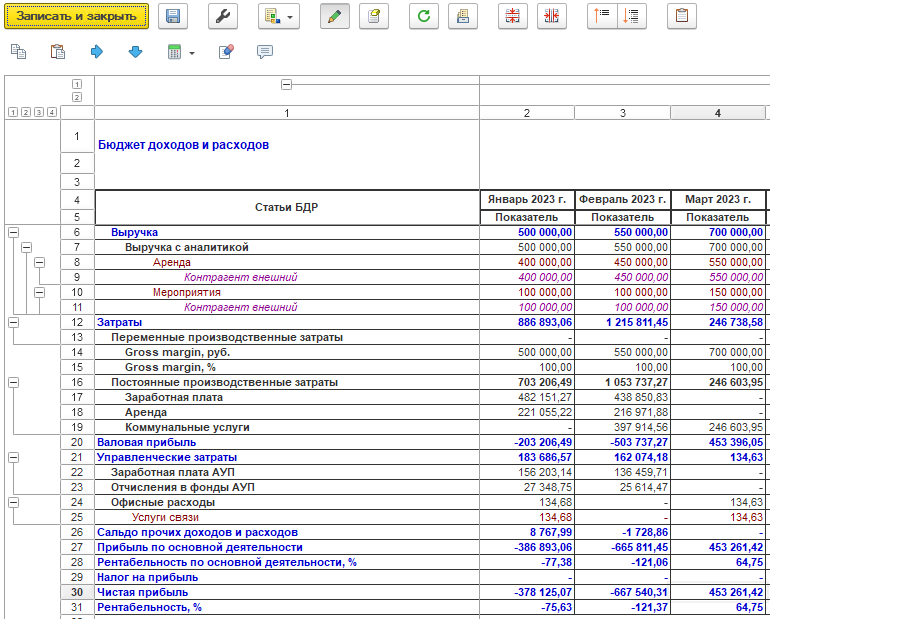Open the calculator table dropdown
Screen dimensions: 922x619
(x=181, y=52)
